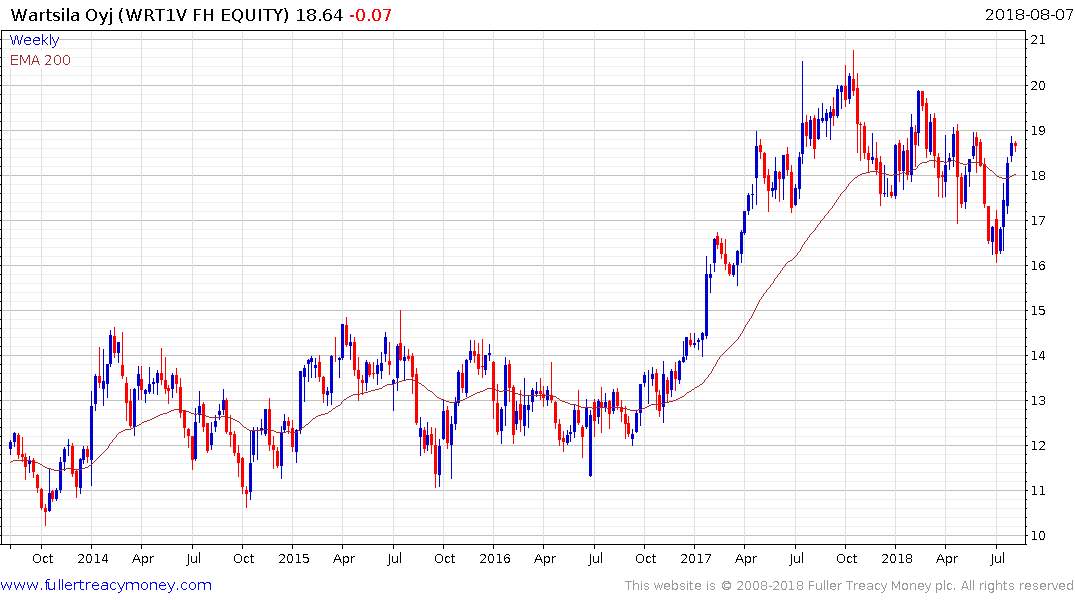Click the chart title 'Wartsila Oyj (WRT1V FH EQUITY)'
Viewport: 1075px width, 600px height.
(150, 15)
